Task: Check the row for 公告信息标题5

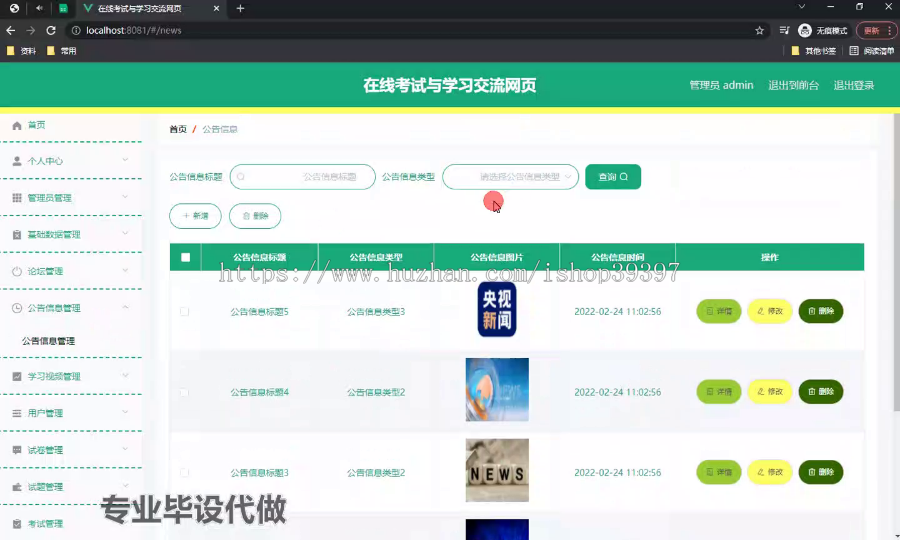Action: [x=184, y=312]
